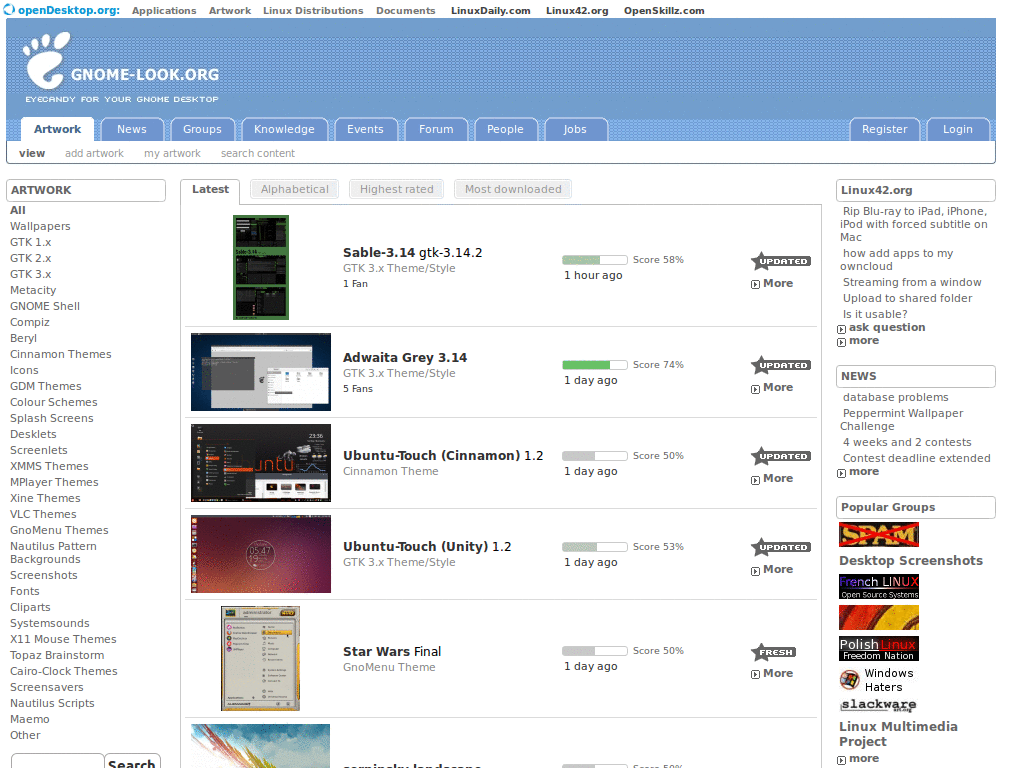Click the 74% score bar of Adwaita Grey

(x=595, y=365)
